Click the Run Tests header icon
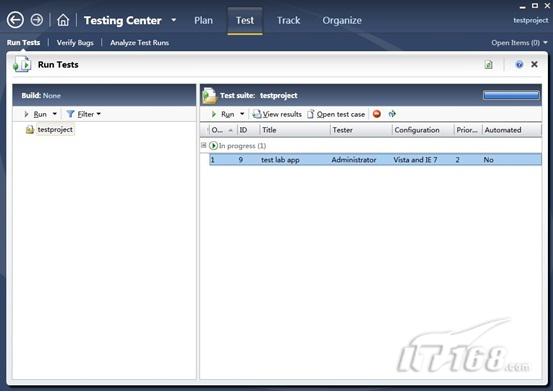 (x=22, y=65)
